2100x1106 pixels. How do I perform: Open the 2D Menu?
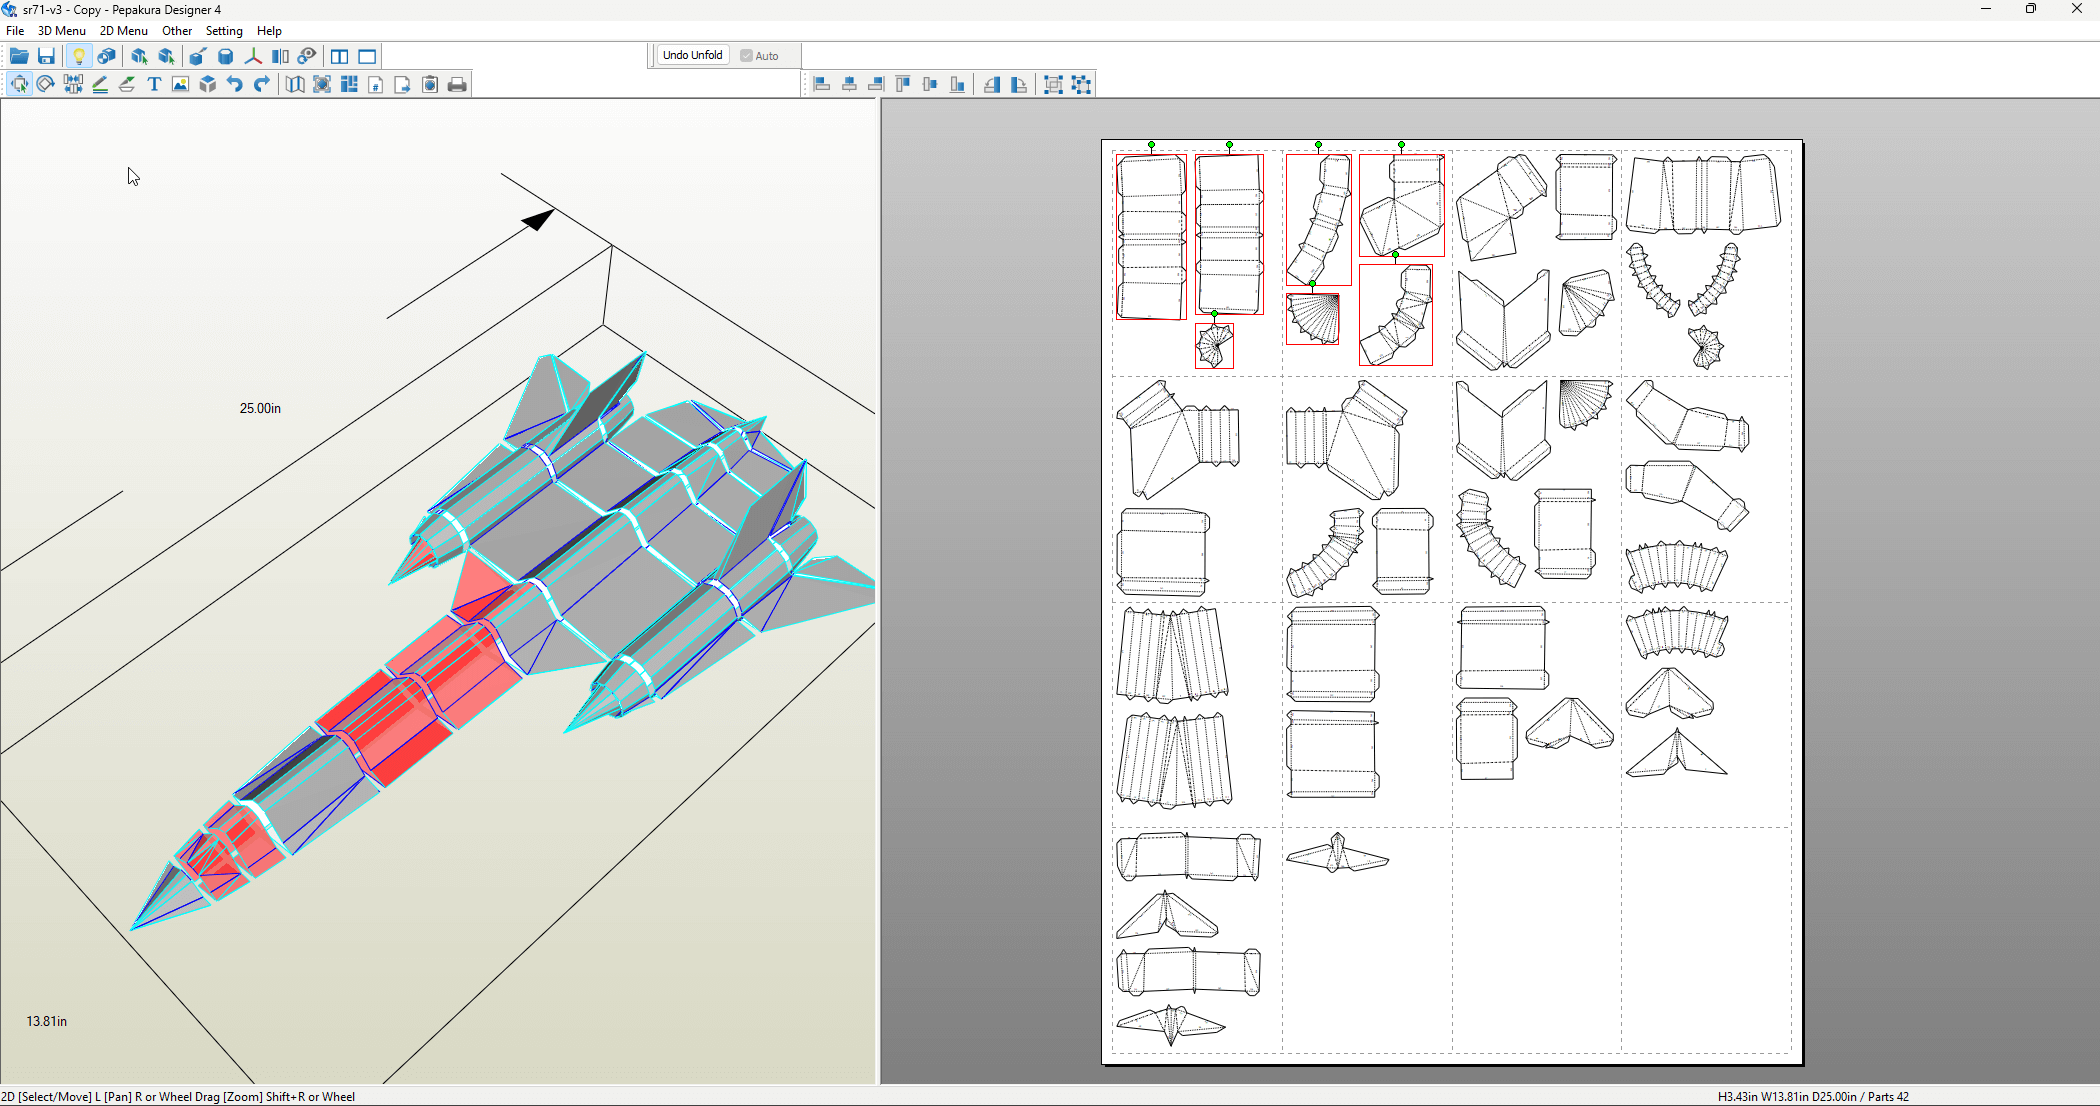tap(123, 30)
